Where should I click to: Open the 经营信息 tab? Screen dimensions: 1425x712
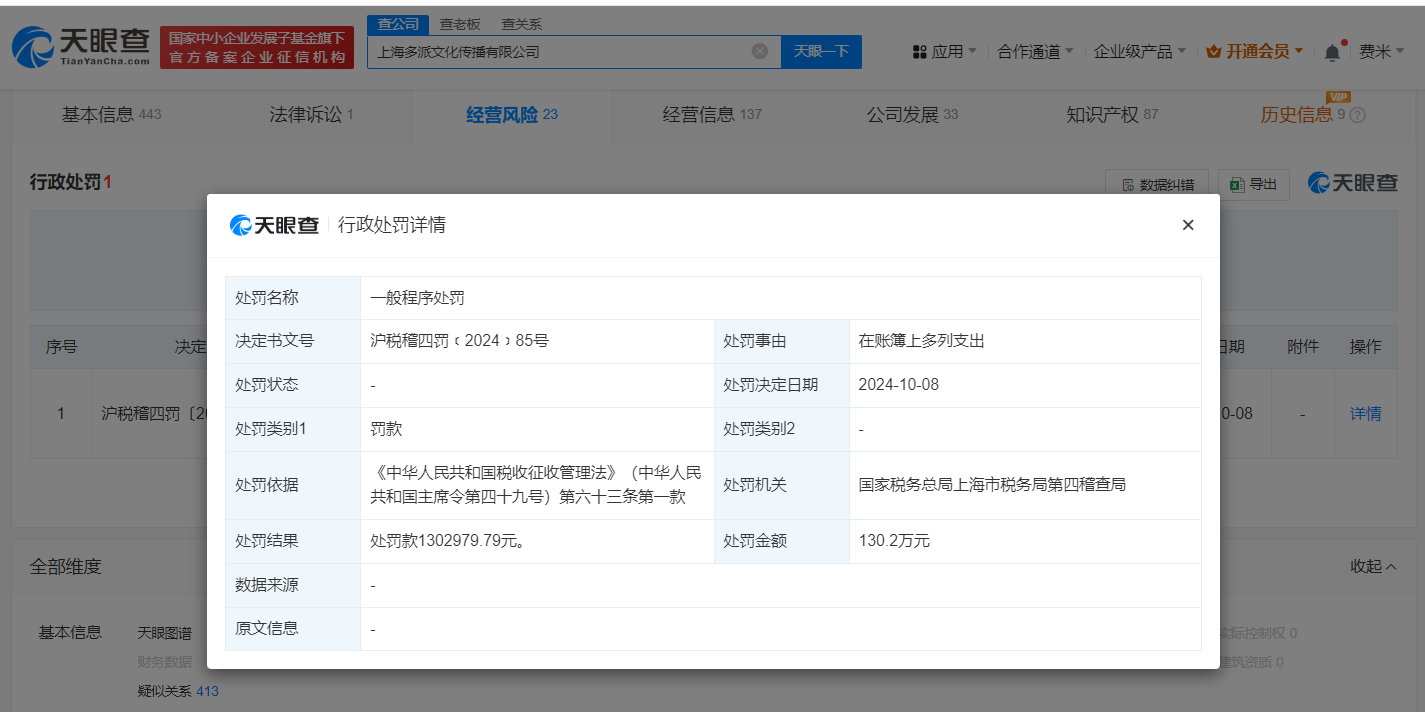pos(712,114)
